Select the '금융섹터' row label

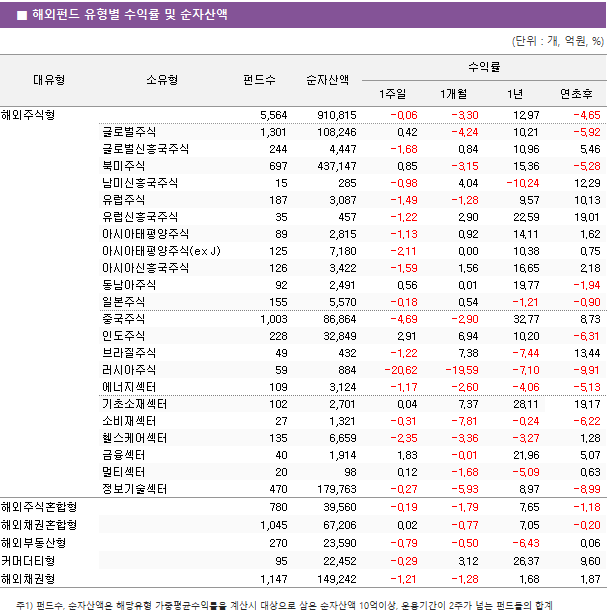pyautogui.click(x=124, y=455)
